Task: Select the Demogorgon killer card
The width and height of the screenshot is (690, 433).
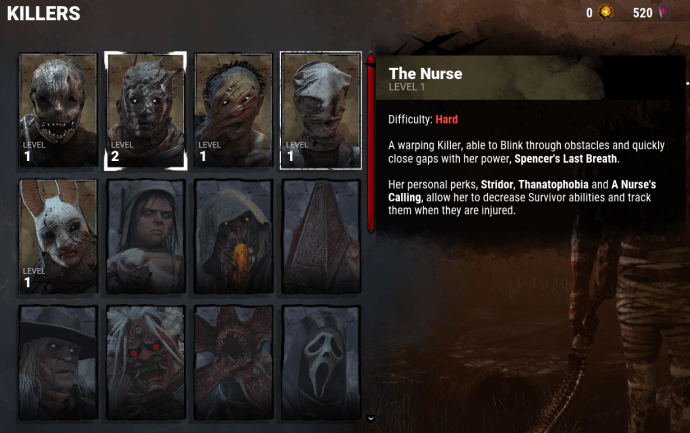Action: point(233,363)
